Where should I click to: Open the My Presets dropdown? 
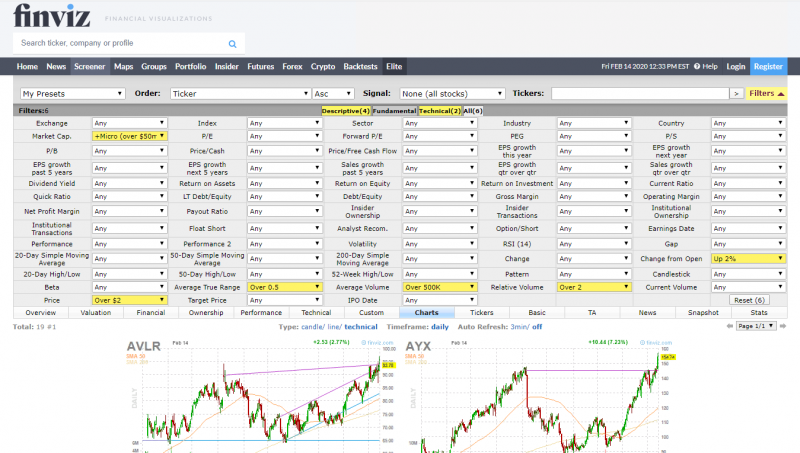(72, 94)
